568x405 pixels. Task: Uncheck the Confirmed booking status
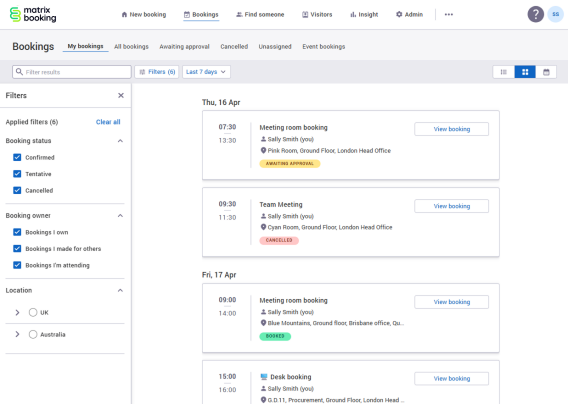click(x=17, y=157)
